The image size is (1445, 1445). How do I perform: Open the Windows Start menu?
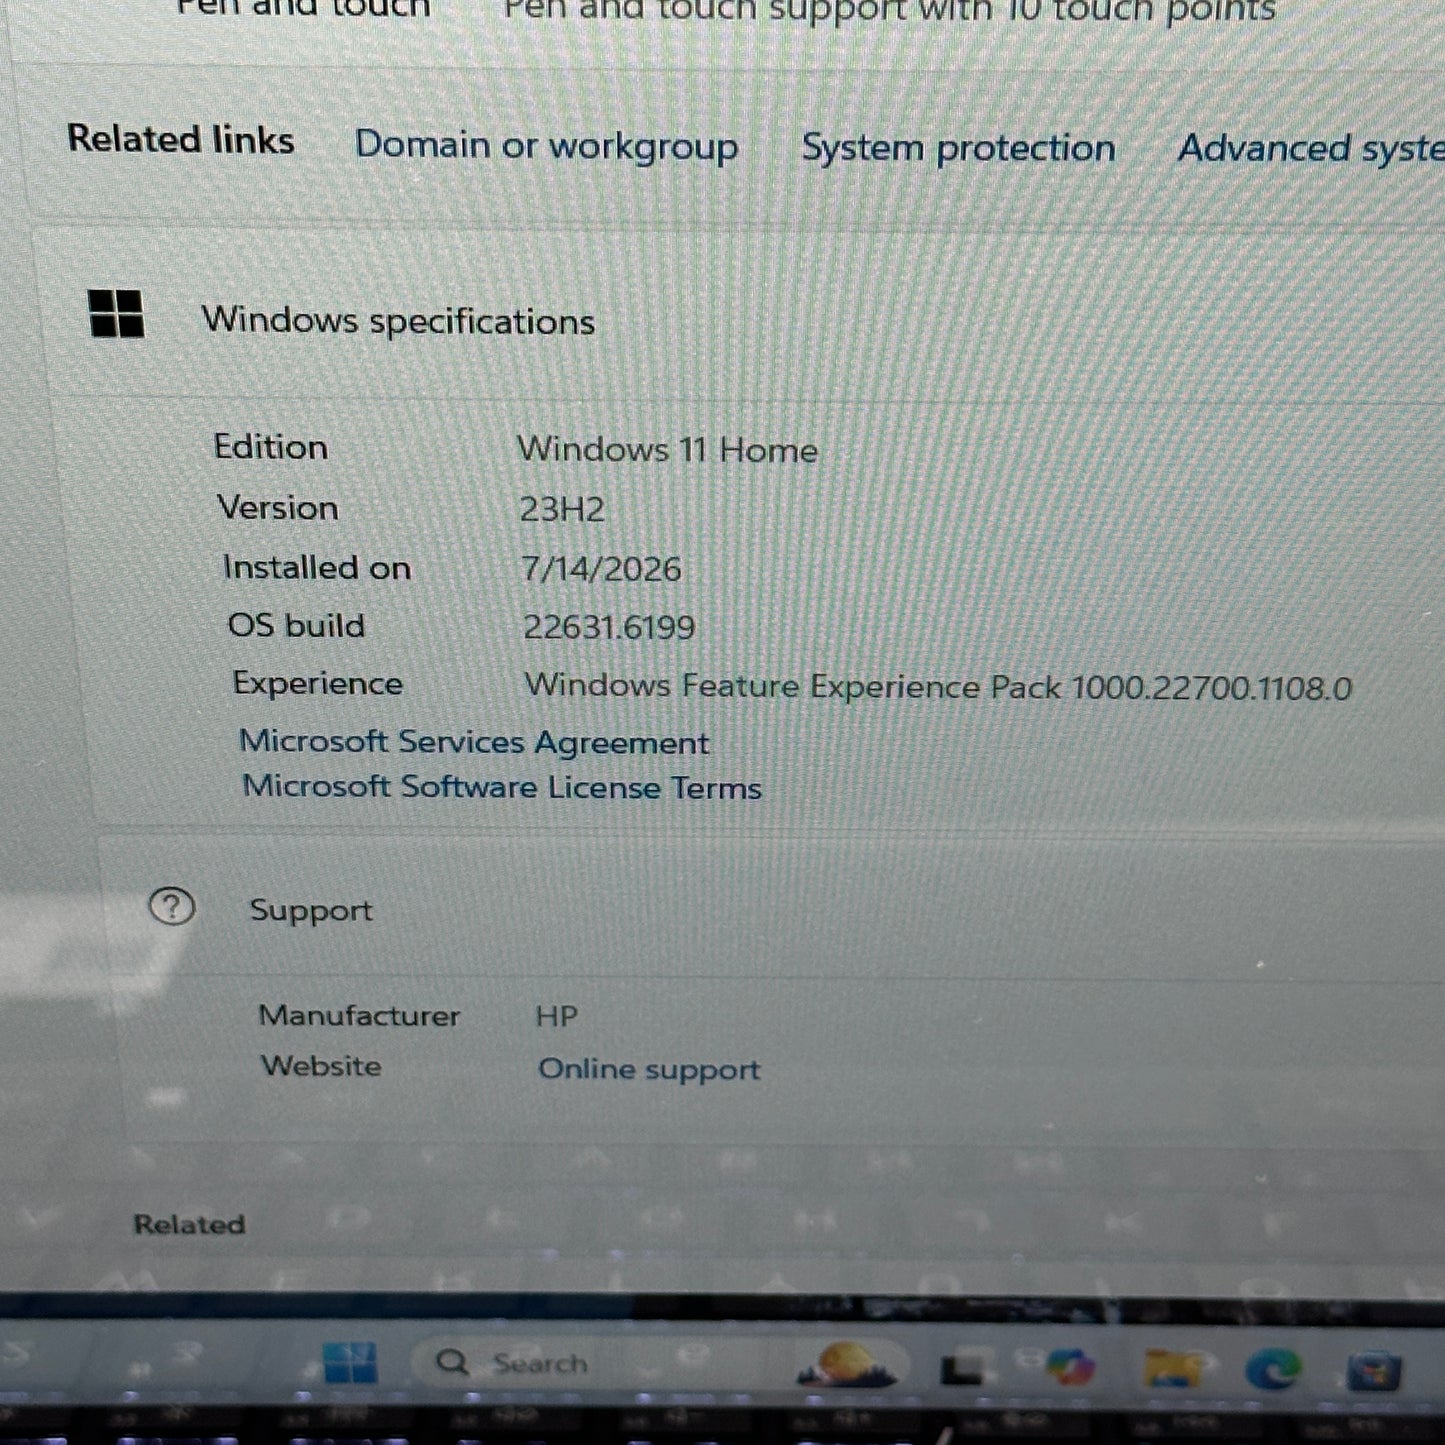click(350, 1363)
